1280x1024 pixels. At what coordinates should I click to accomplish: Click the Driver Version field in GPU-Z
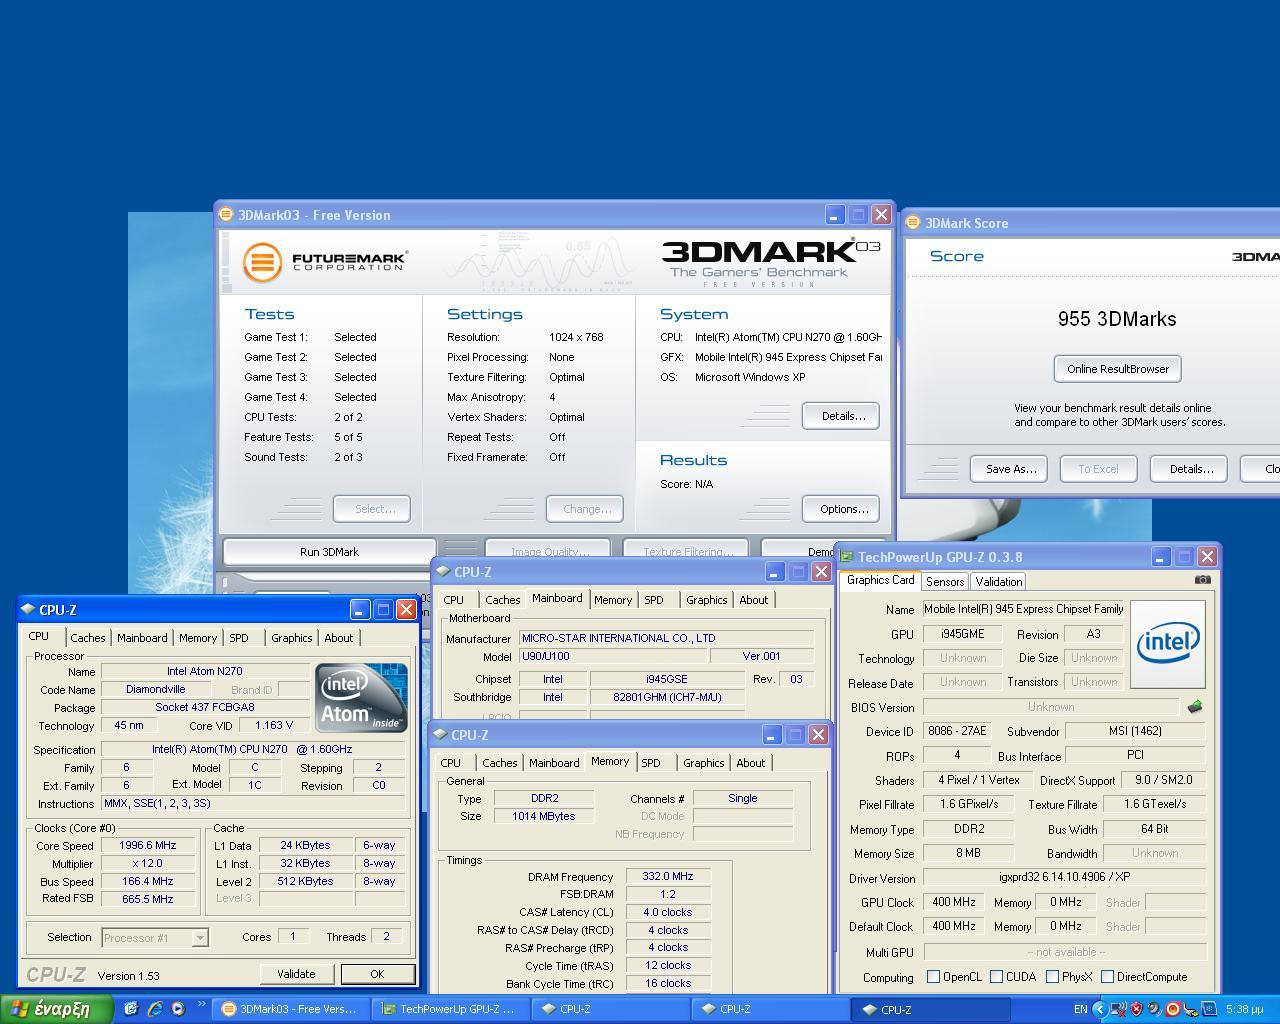[x=1064, y=877]
